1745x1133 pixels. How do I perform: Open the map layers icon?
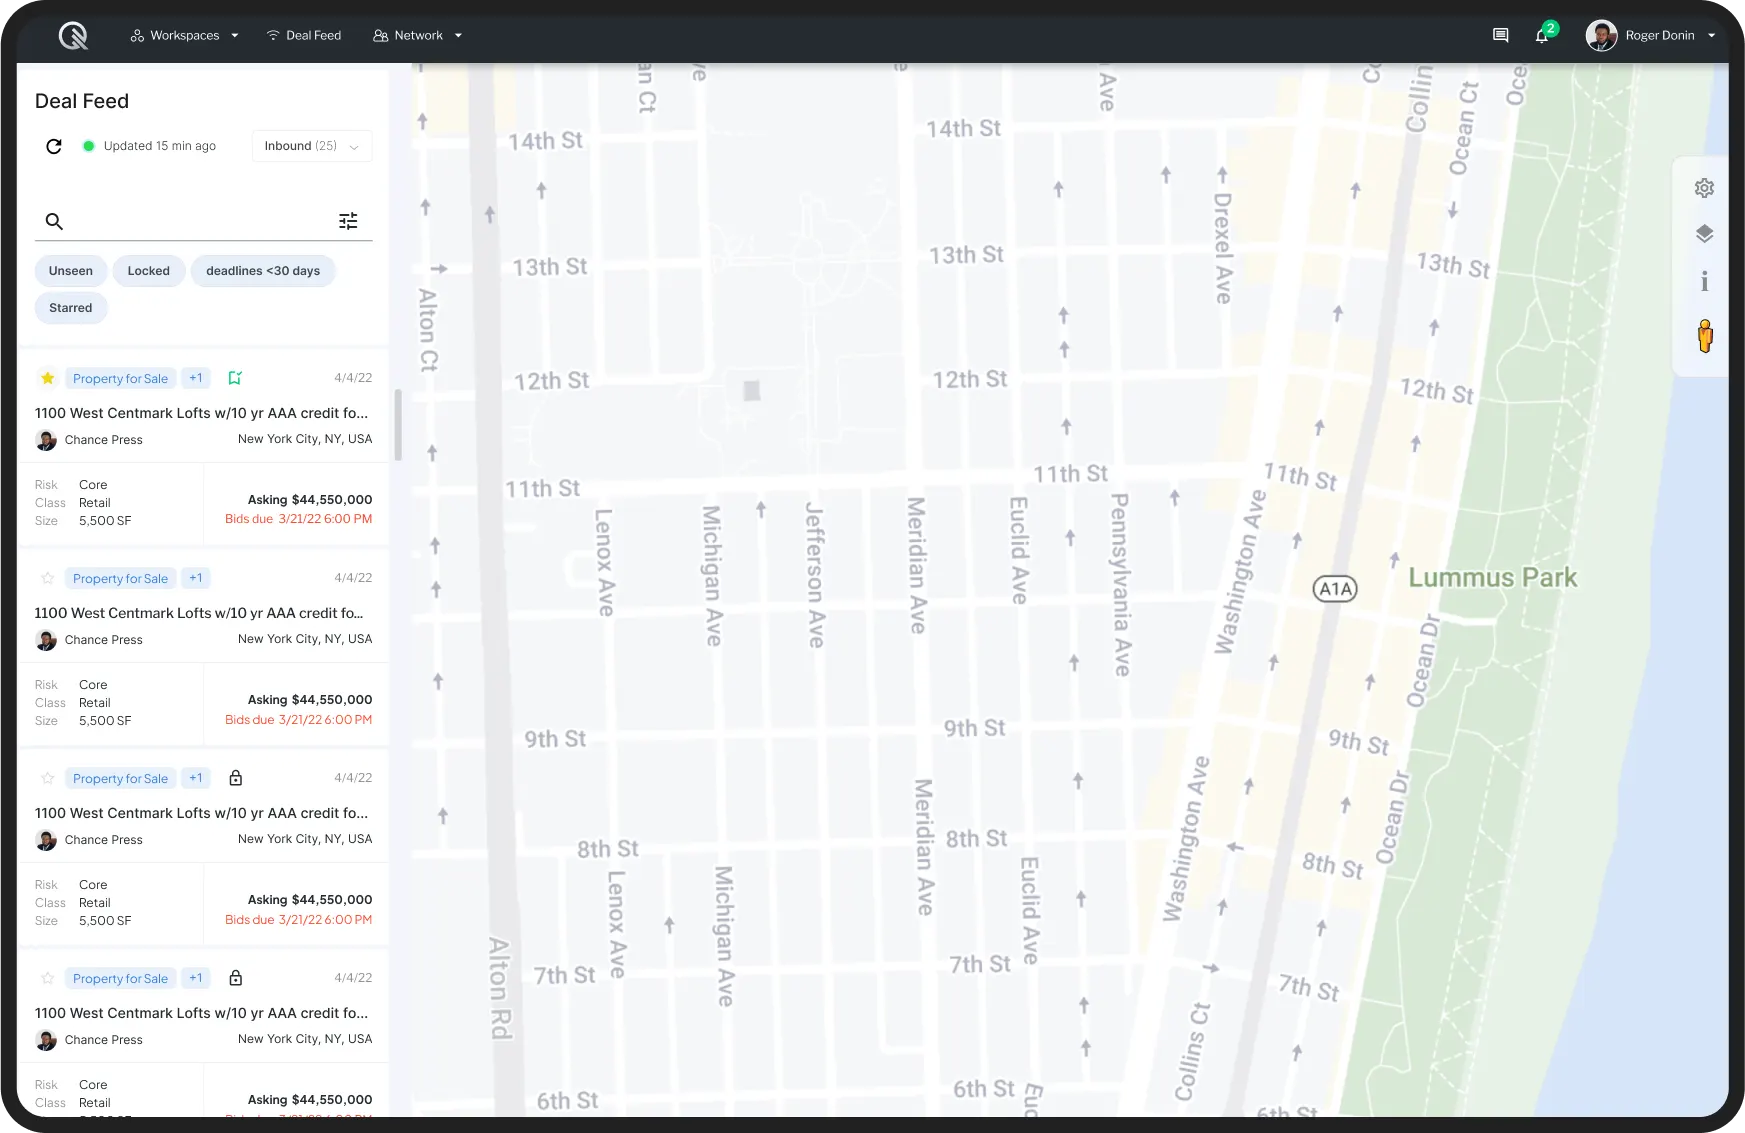point(1704,234)
